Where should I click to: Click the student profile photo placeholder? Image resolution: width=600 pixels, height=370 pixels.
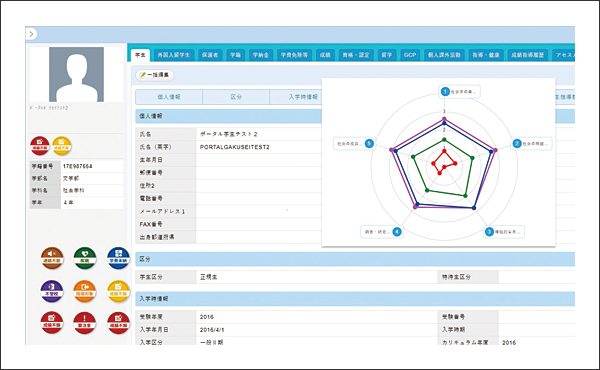click(x=76, y=74)
